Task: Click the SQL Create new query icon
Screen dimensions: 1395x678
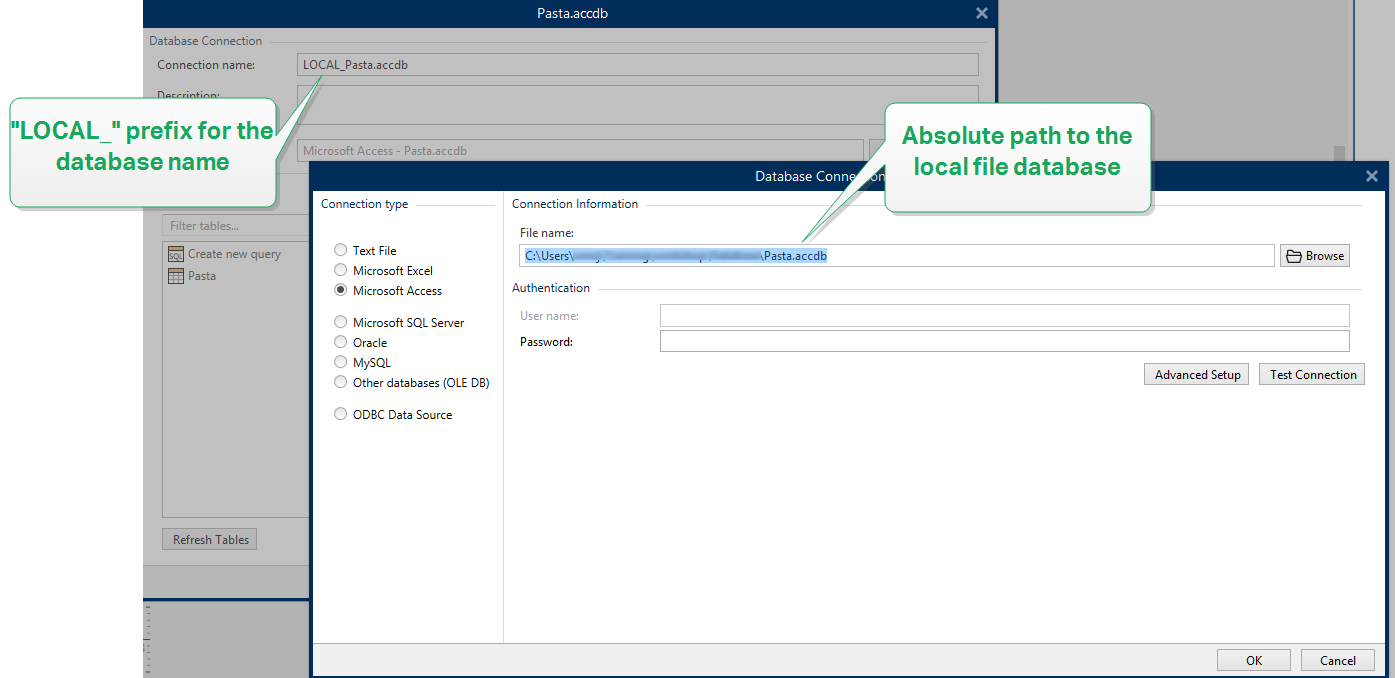Action: [x=174, y=253]
